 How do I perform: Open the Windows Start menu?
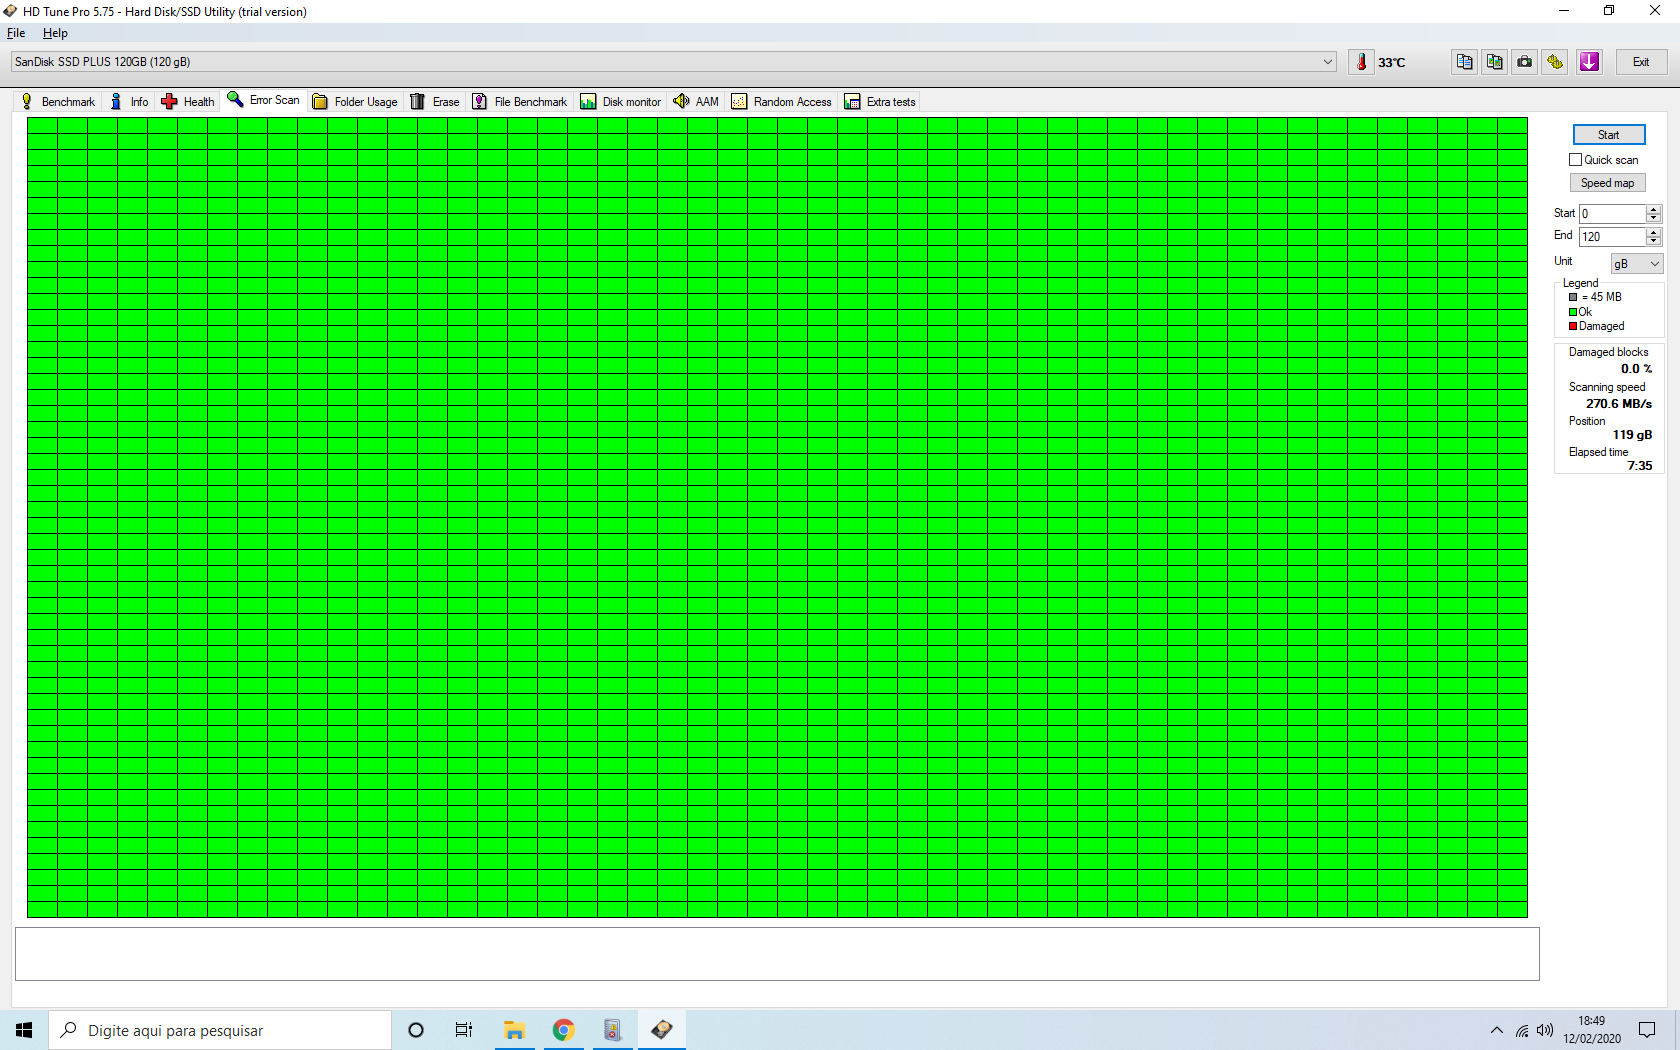tap(24, 1030)
